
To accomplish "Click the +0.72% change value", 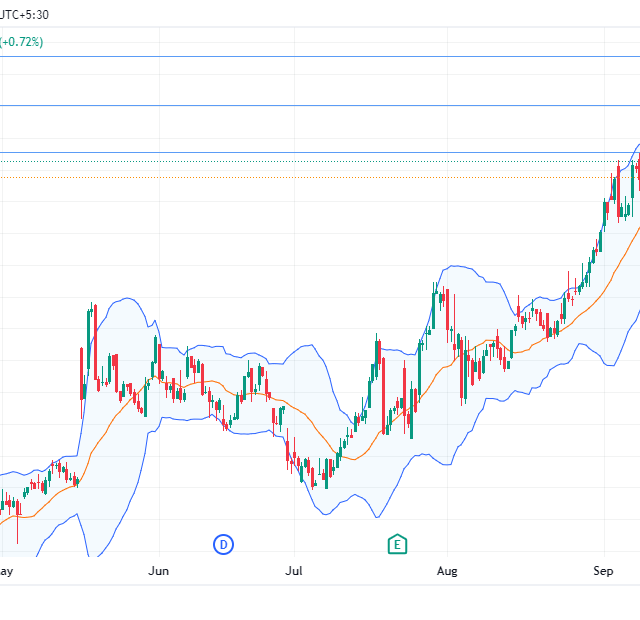I will pos(21,42).
